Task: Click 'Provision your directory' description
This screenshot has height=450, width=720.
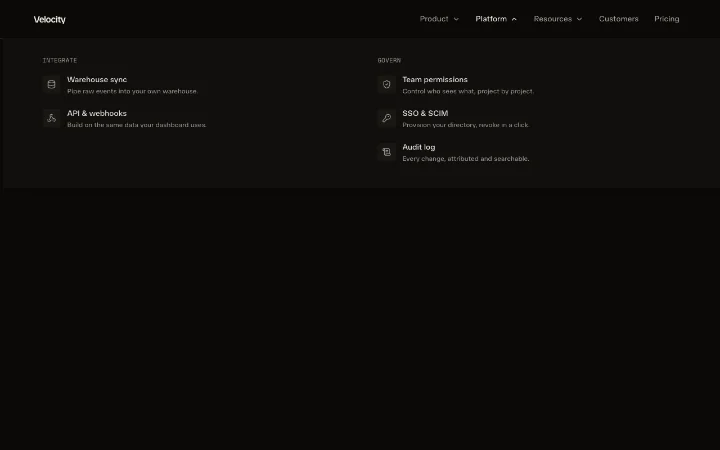Action: tap(466, 125)
